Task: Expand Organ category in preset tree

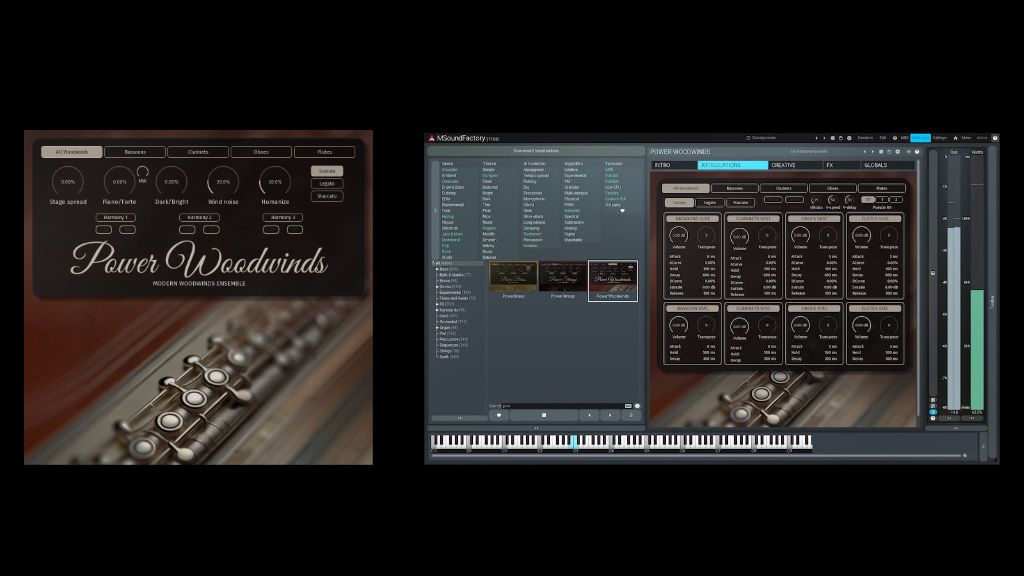Action: point(438,328)
